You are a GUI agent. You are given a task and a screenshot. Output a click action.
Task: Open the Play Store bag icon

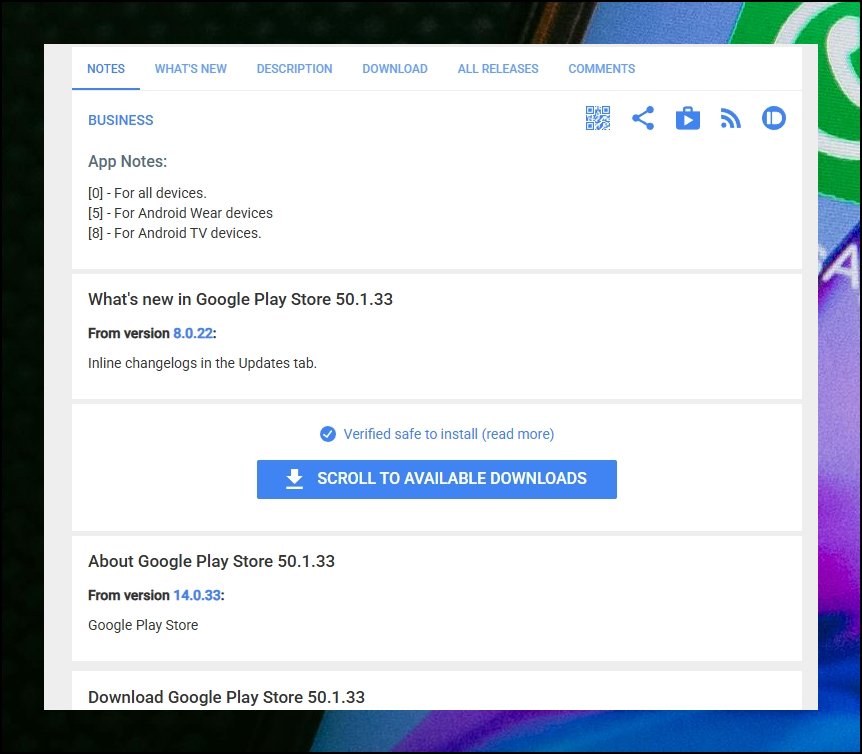[x=688, y=118]
